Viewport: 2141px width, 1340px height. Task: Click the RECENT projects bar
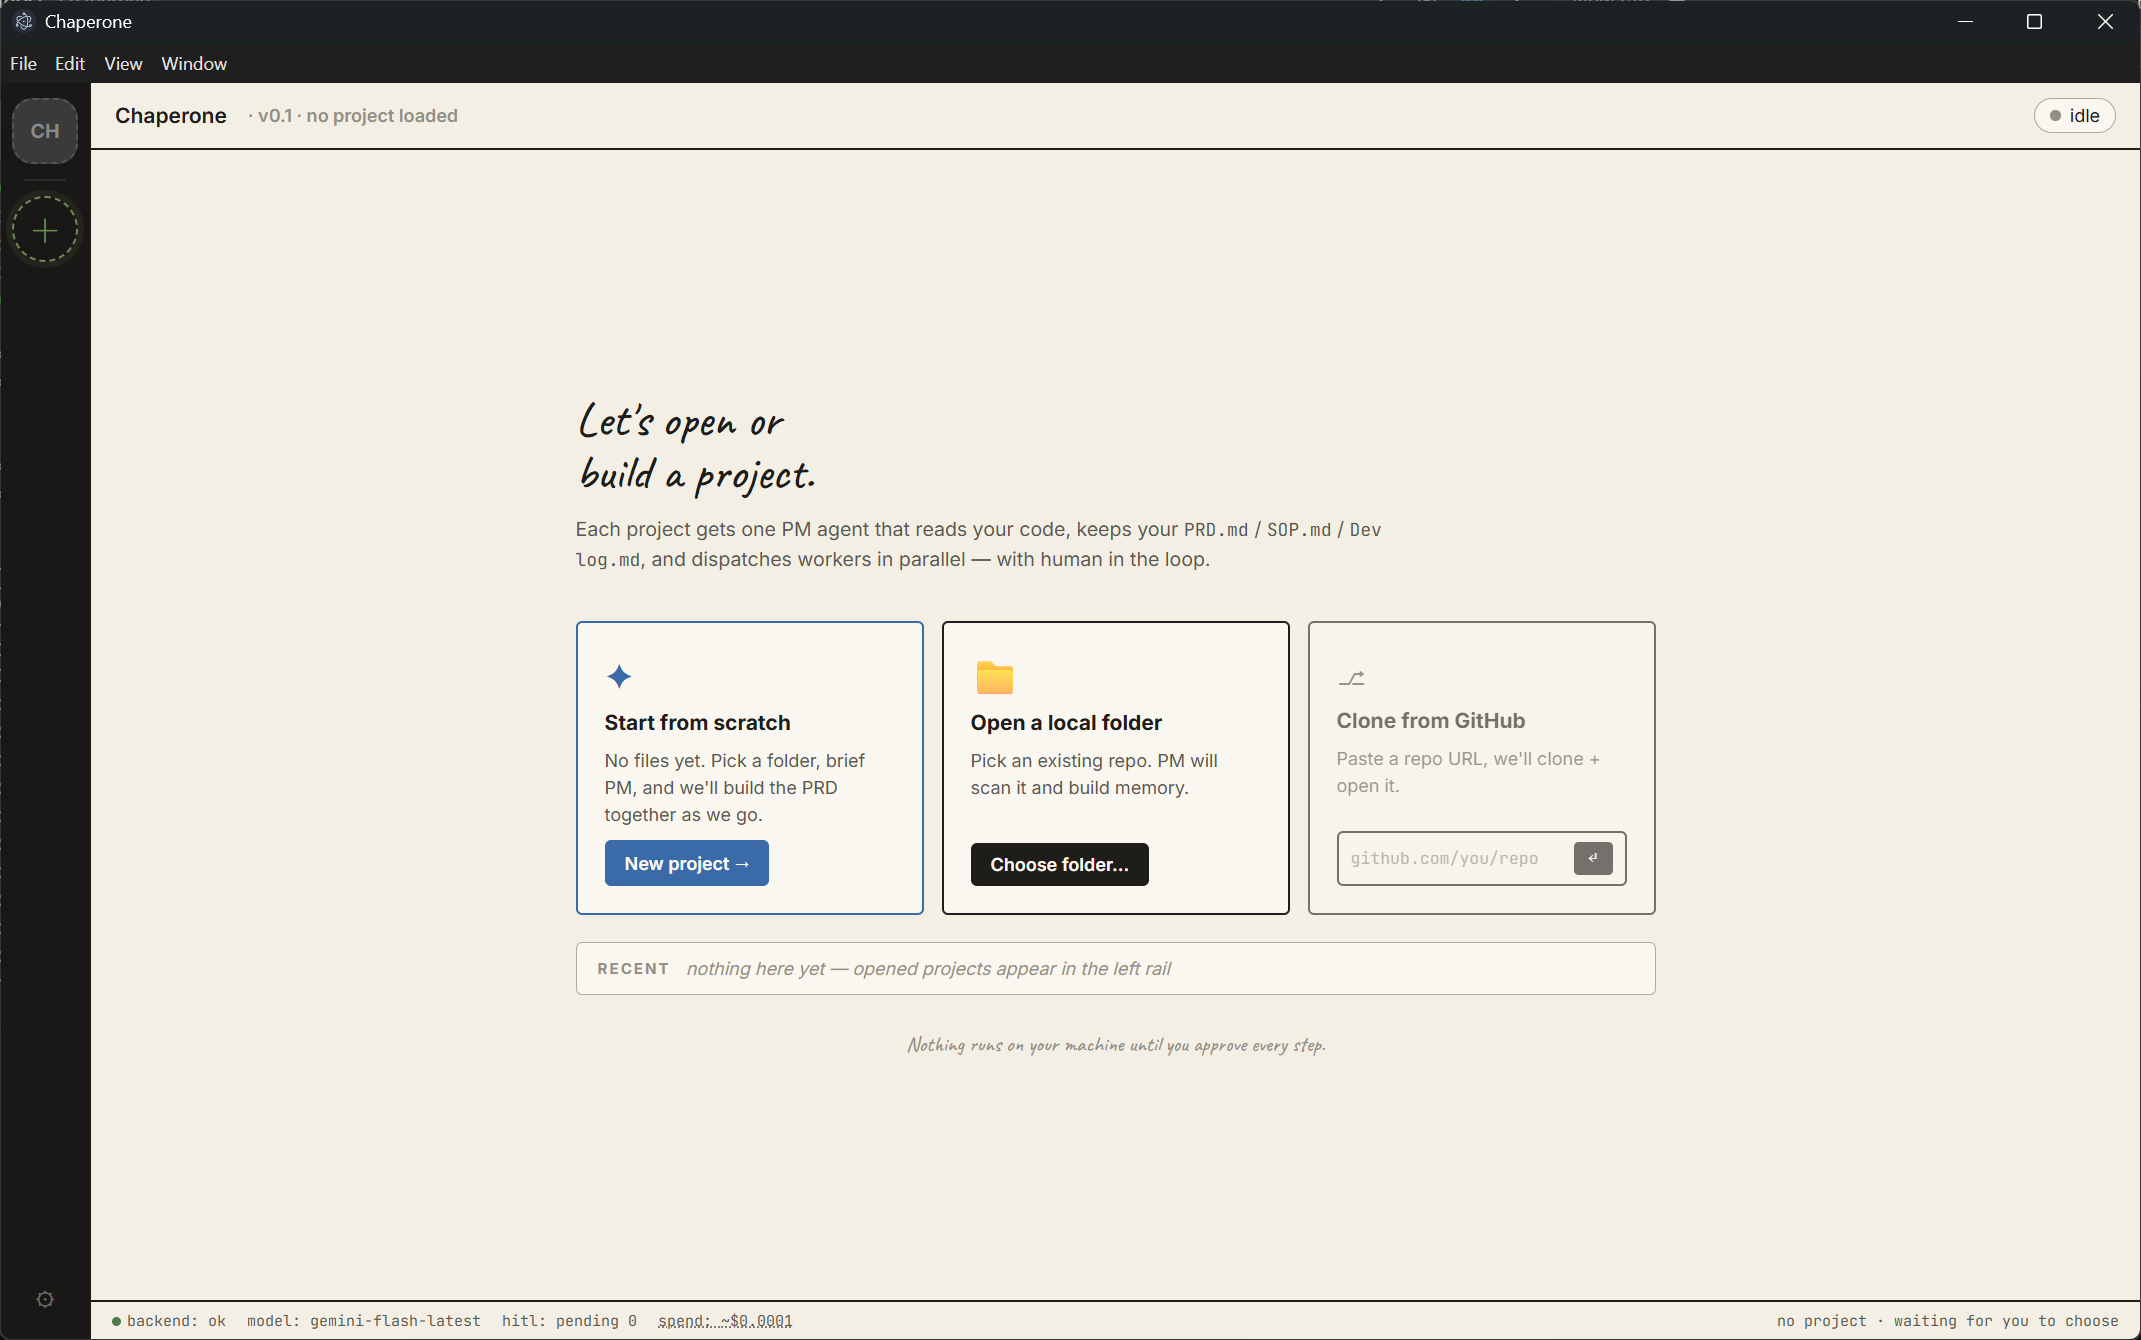click(1115, 968)
